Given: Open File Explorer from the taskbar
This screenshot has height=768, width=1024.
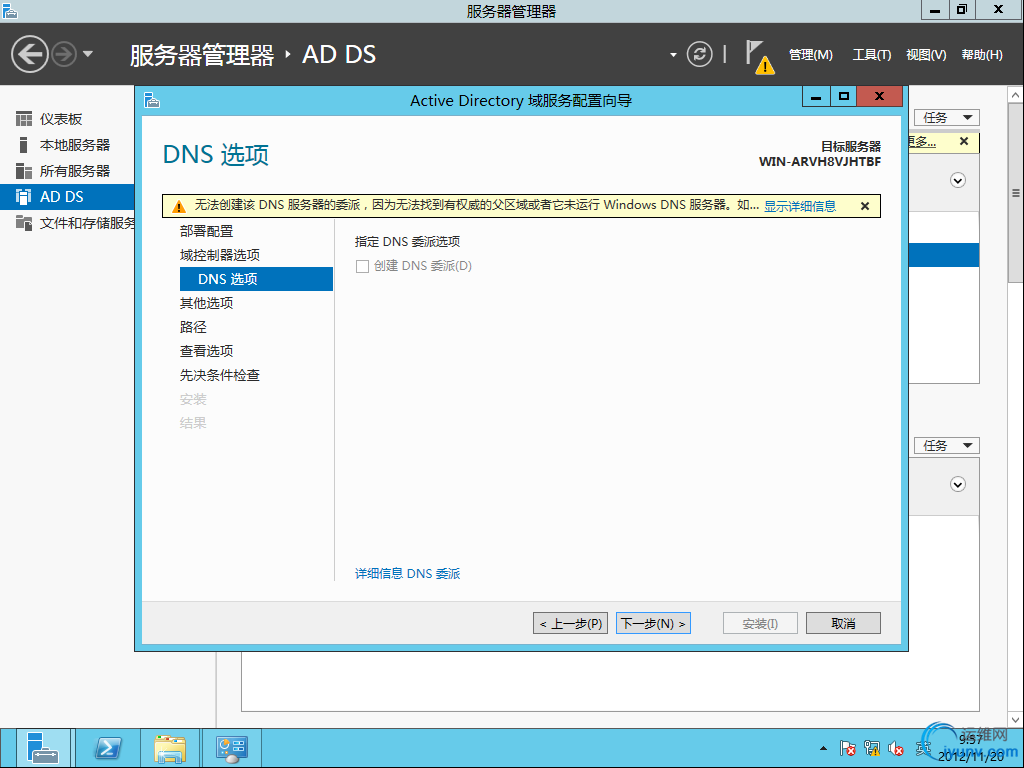Looking at the screenshot, I should (x=170, y=748).
